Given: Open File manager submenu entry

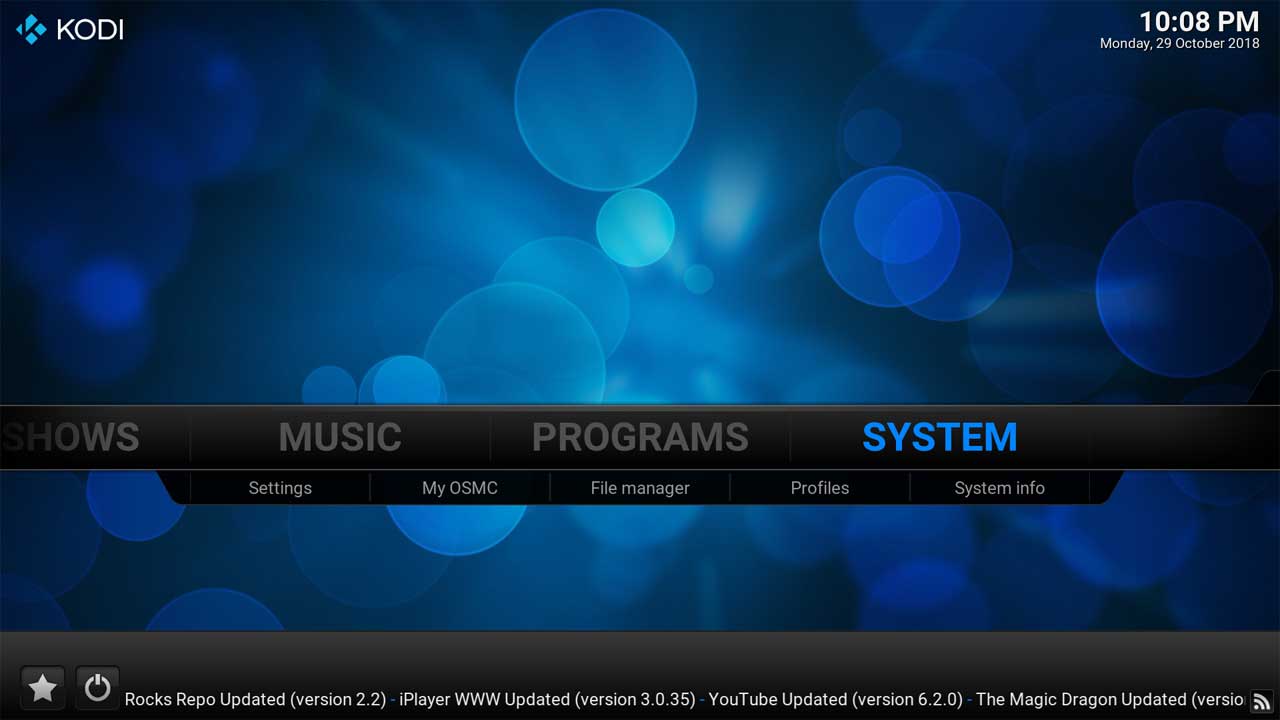Looking at the screenshot, I should coord(640,488).
